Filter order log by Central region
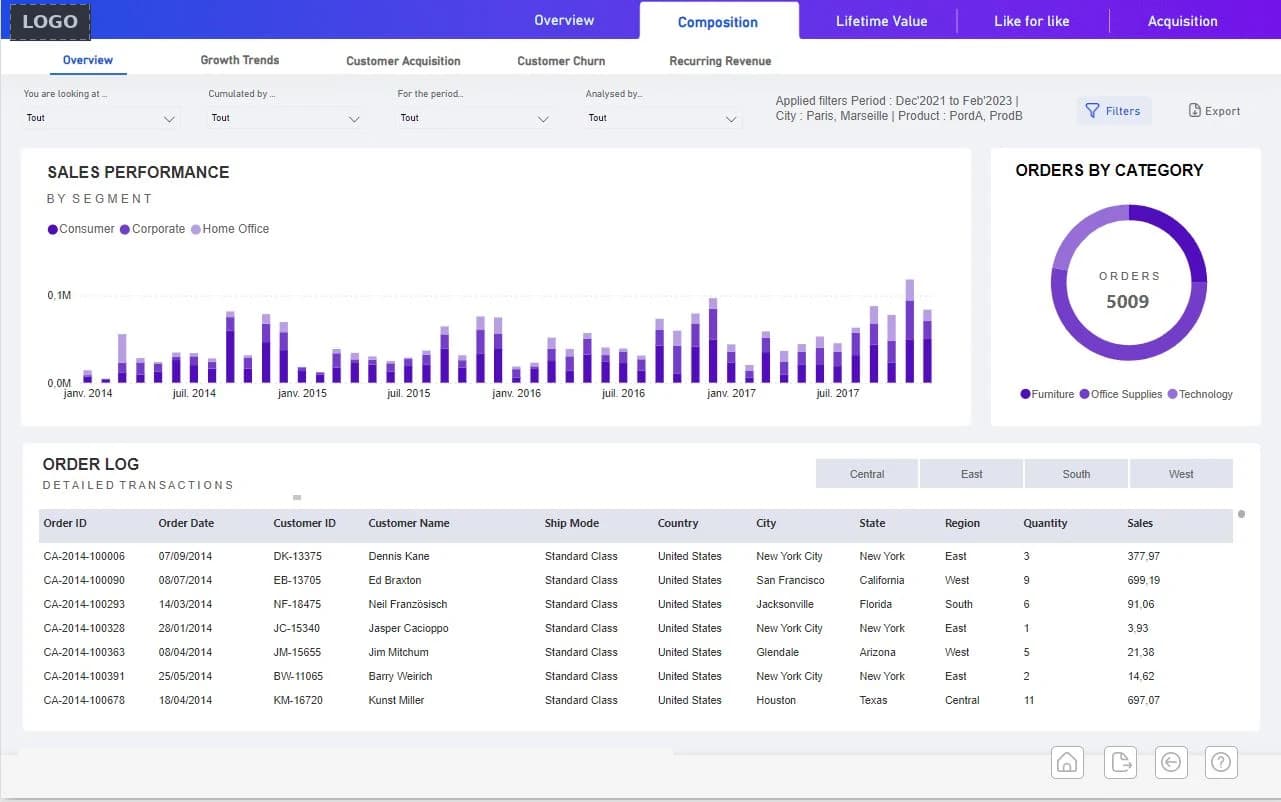This screenshot has width=1281, height=802. [x=867, y=474]
